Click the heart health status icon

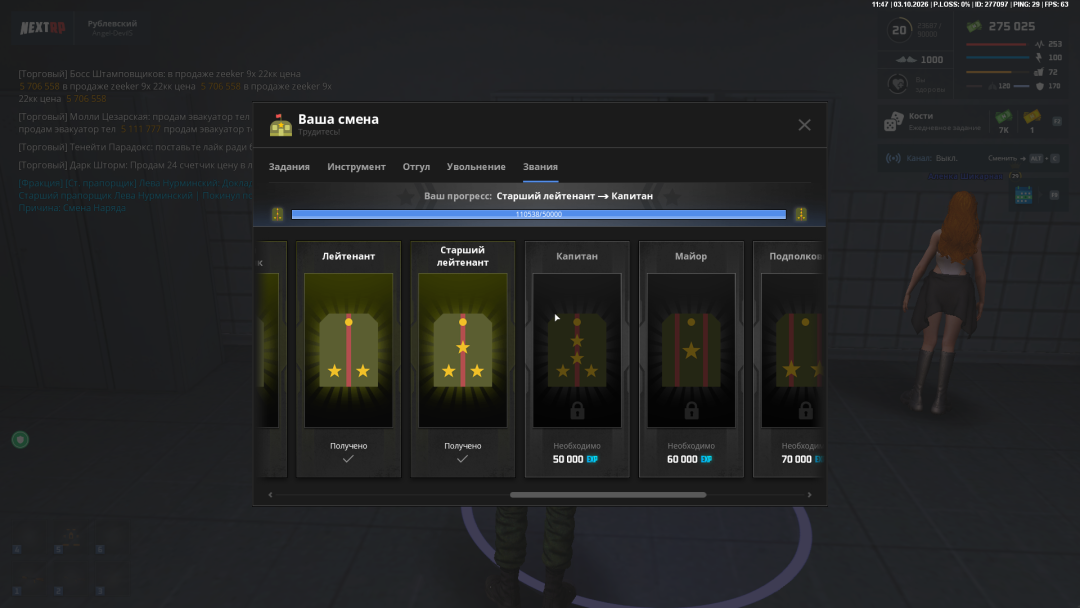(897, 84)
